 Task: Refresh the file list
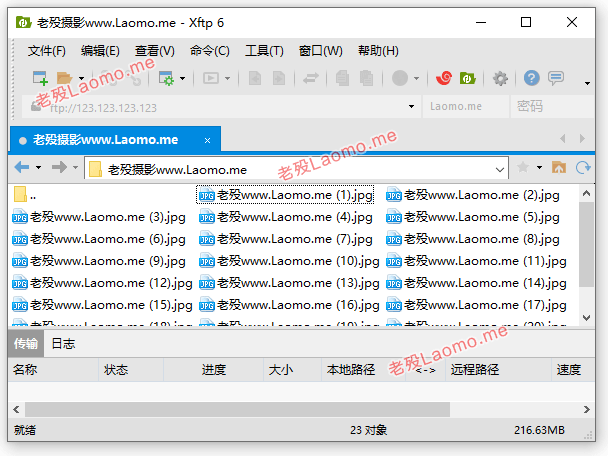pos(583,168)
